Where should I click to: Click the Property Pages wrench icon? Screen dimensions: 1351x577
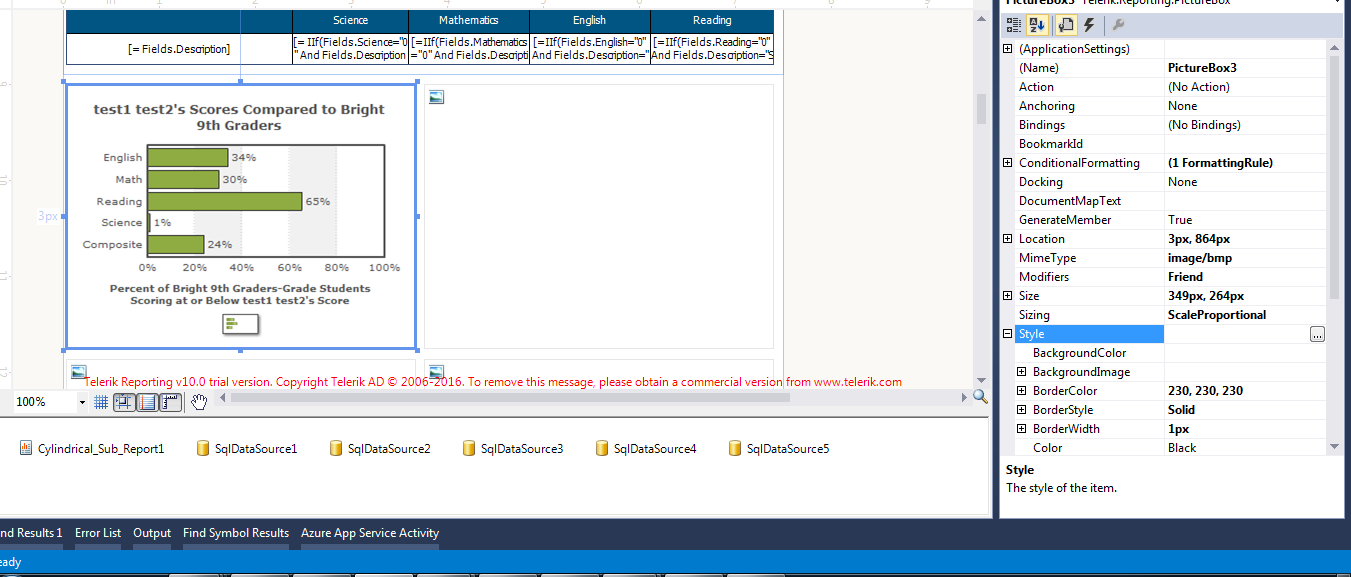tap(1118, 25)
